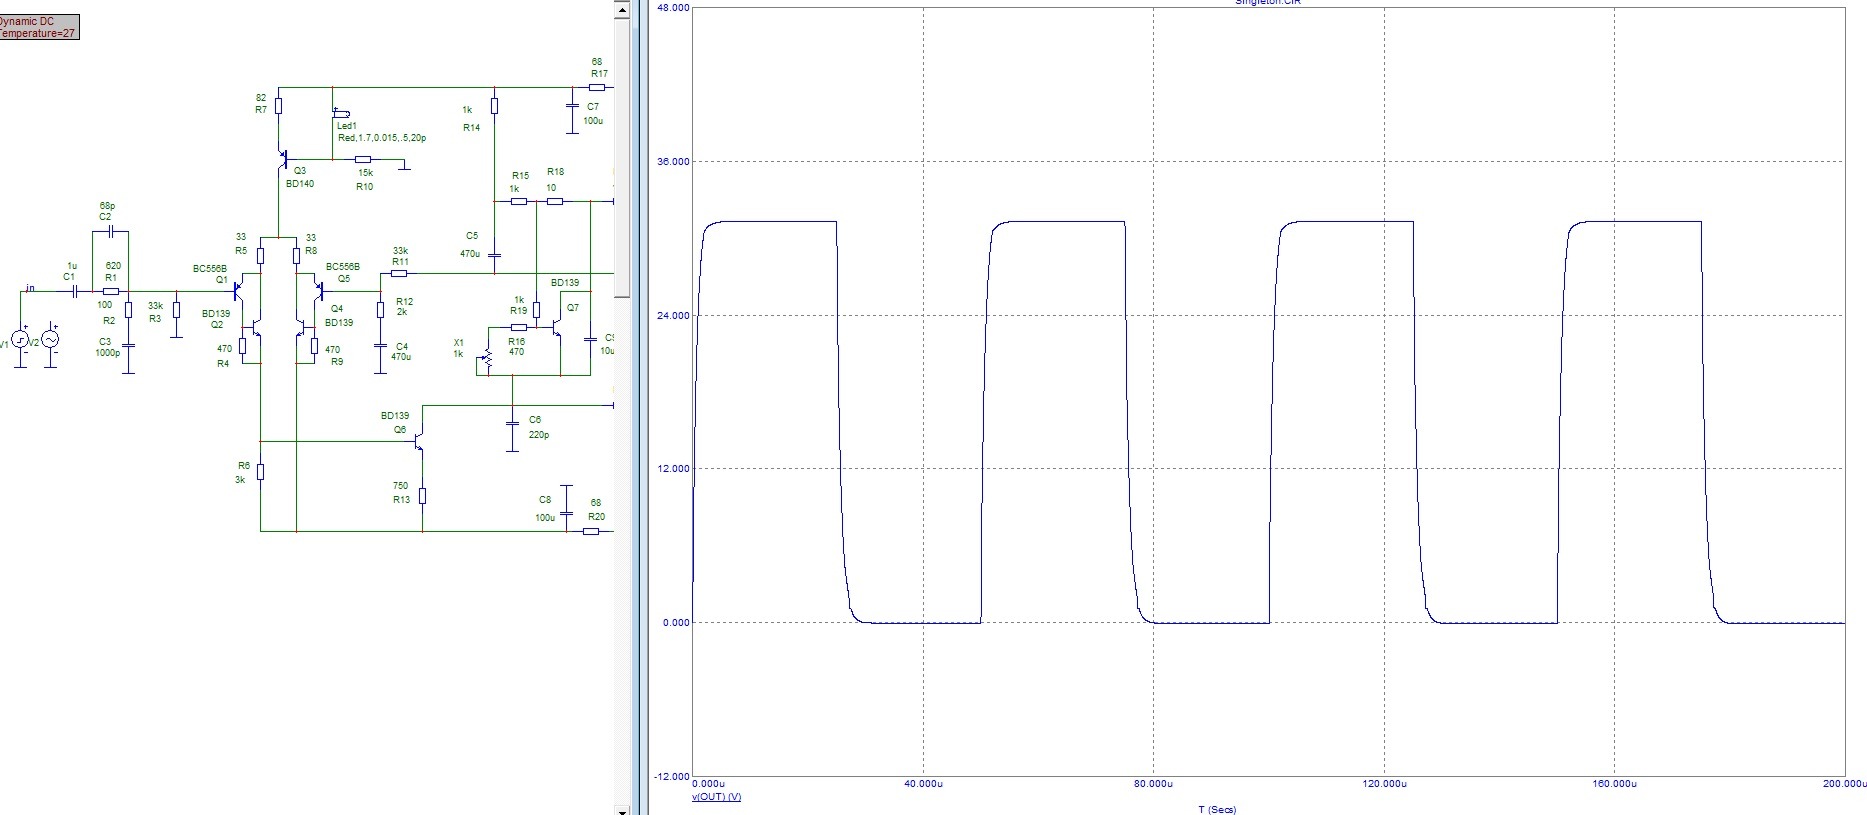Select transistor Q6 BD139 symbol
The height and width of the screenshot is (815, 1867).
[x=421, y=441]
